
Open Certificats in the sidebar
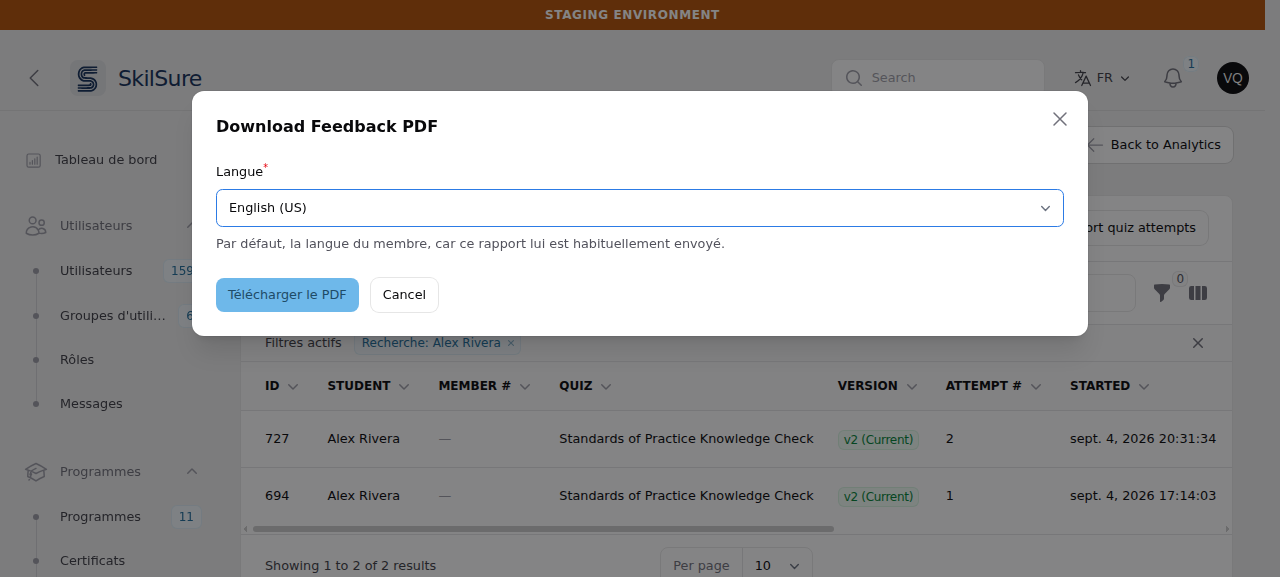pyautogui.click(x=92, y=561)
